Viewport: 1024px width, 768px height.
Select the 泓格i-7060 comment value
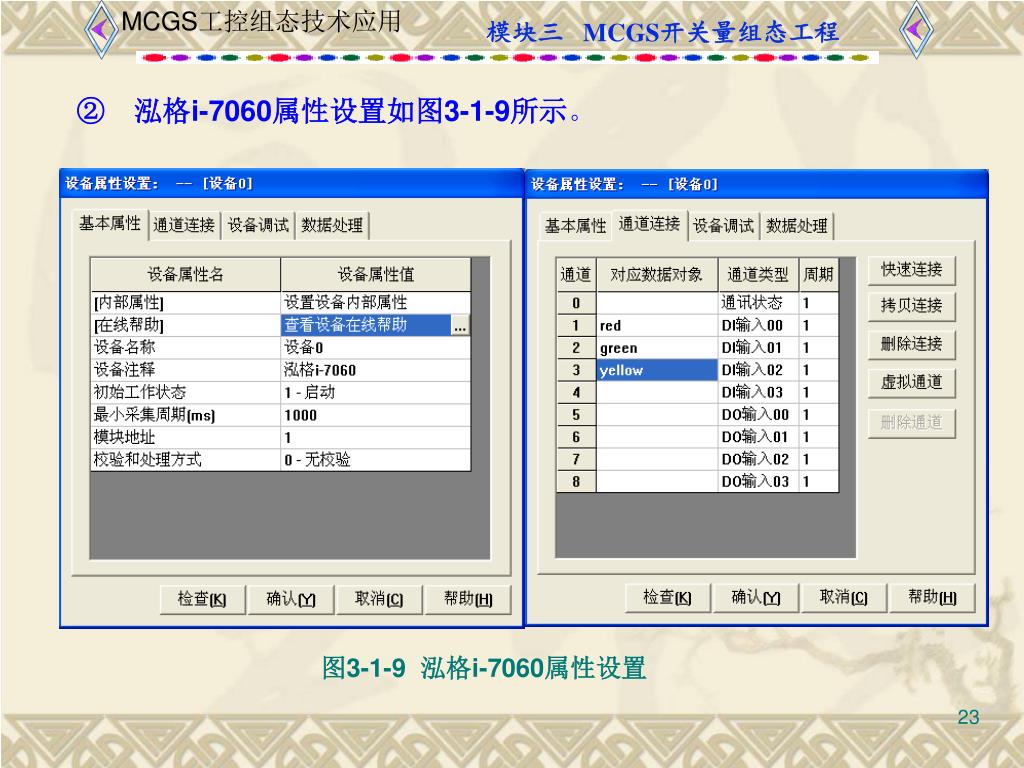[x=376, y=370]
